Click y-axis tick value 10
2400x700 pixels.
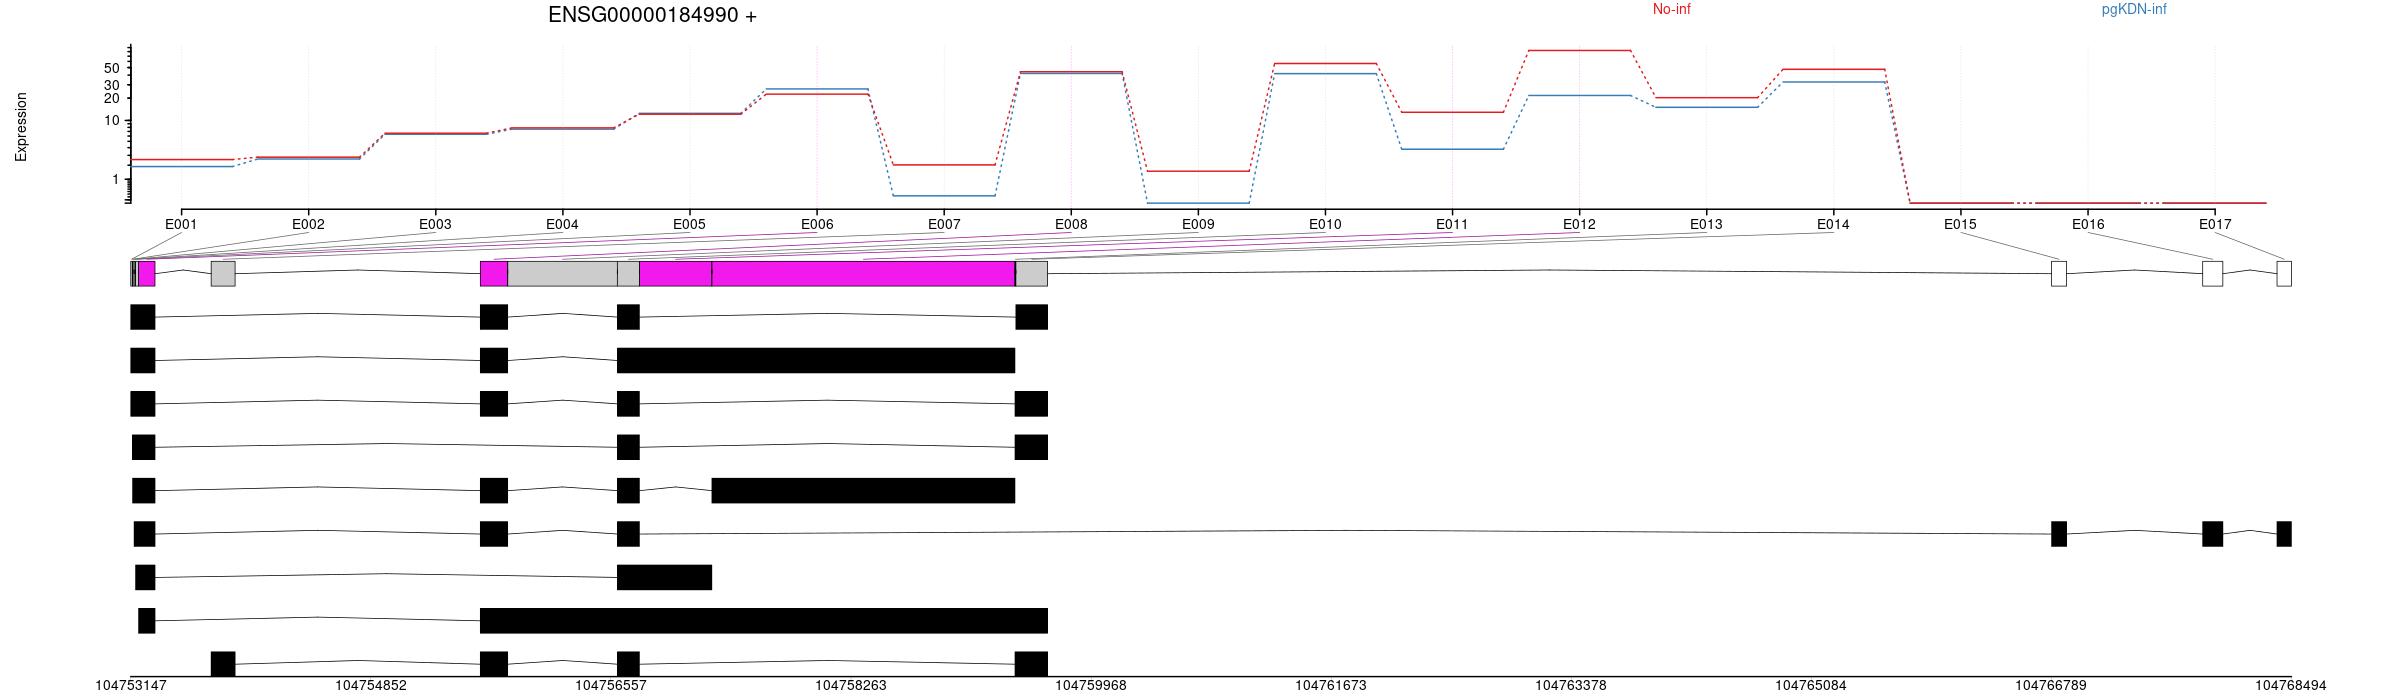point(113,121)
